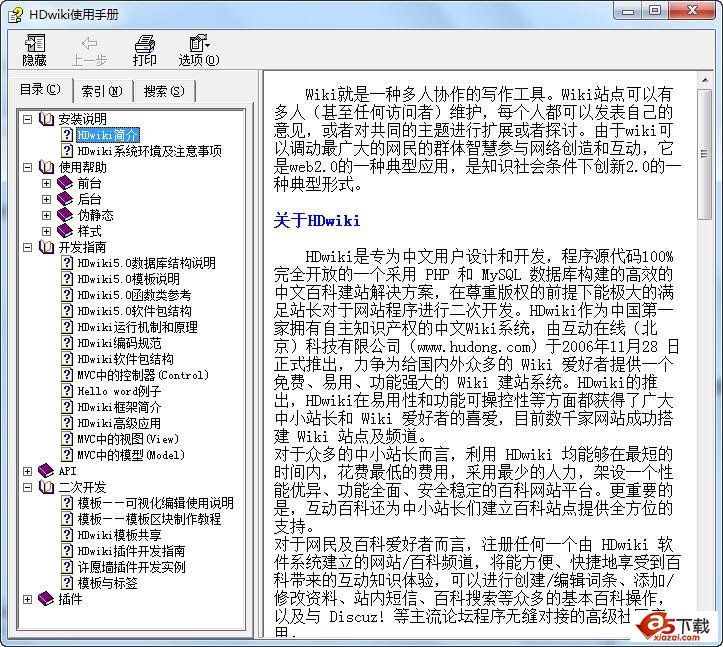Switch to the 索引 (Index) tab
The image size is (723, 647).
101,91
